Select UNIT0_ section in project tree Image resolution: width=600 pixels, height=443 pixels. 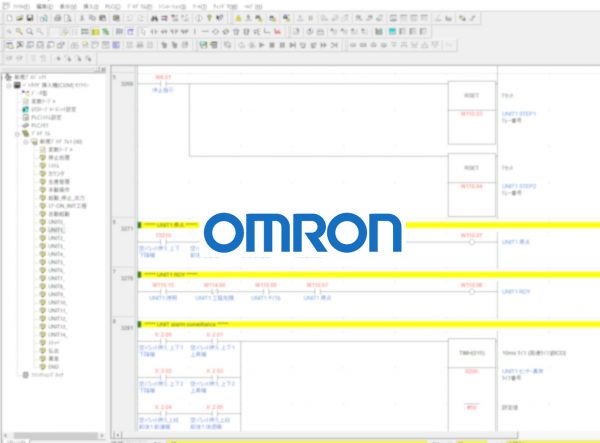(x=56, y=222)
